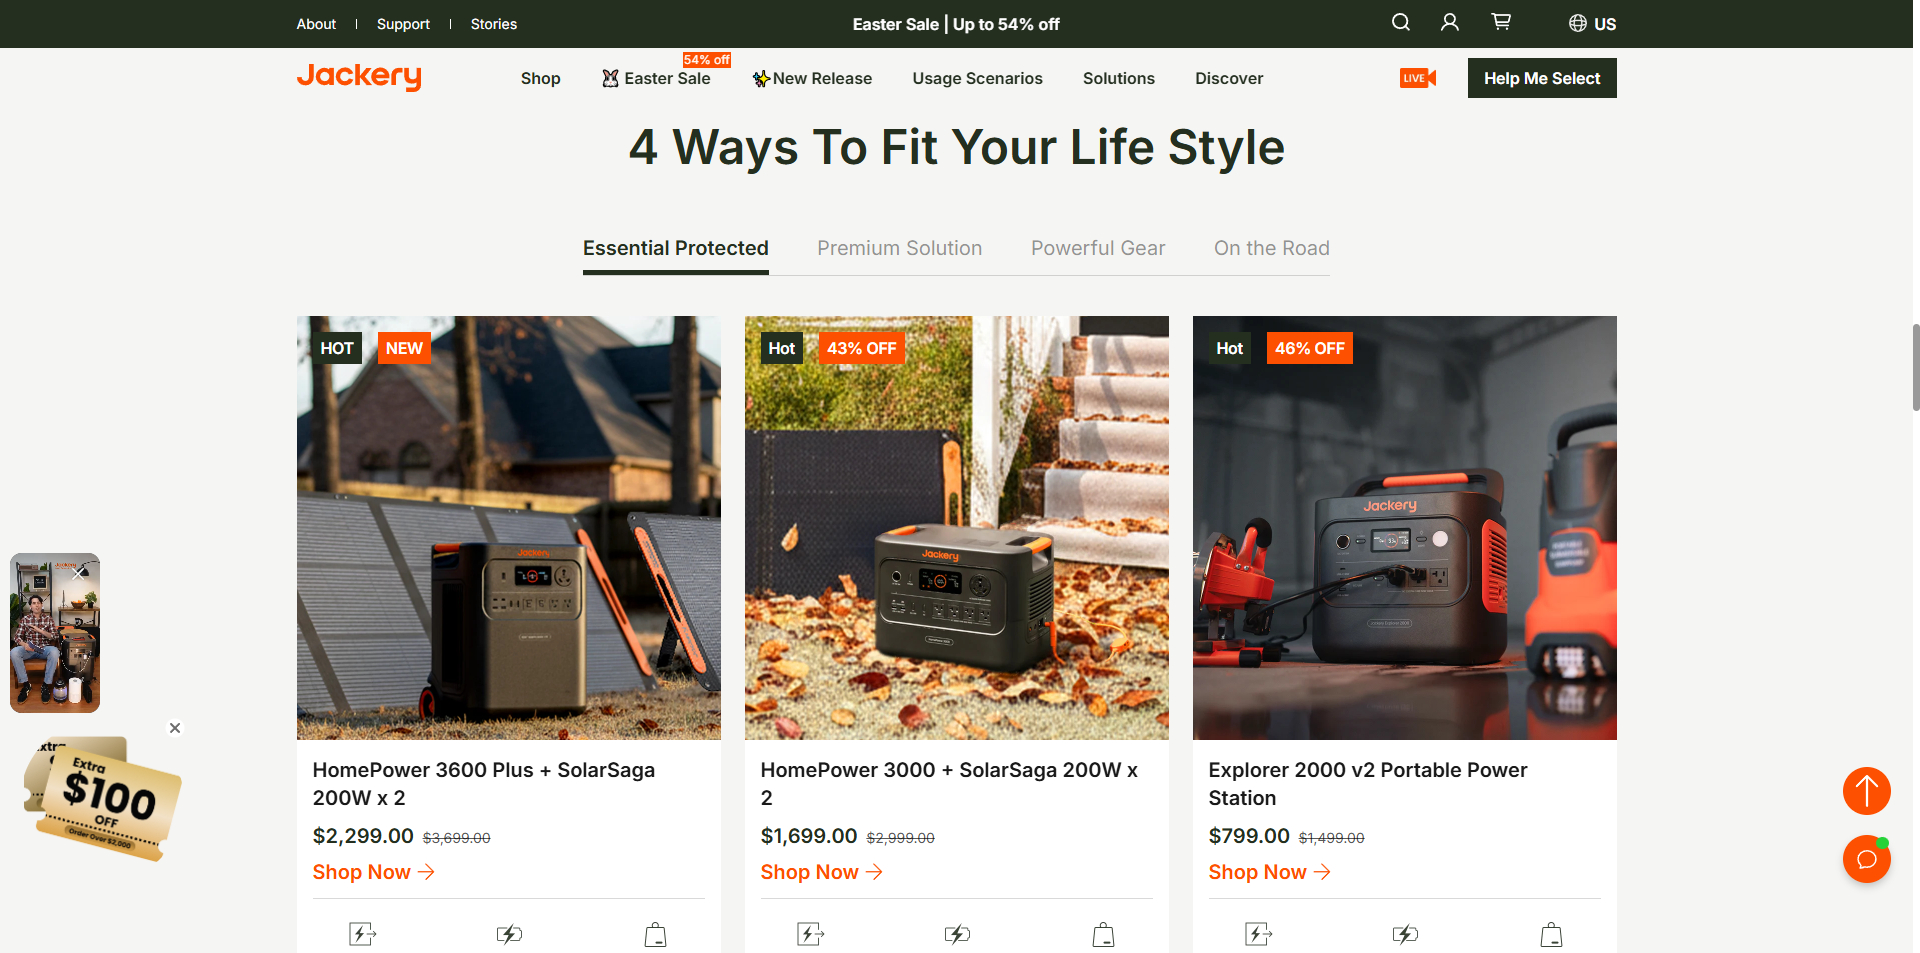Switch to the On the Road tab
This screenshot has width=1920, height=953.
[1272, 248]
